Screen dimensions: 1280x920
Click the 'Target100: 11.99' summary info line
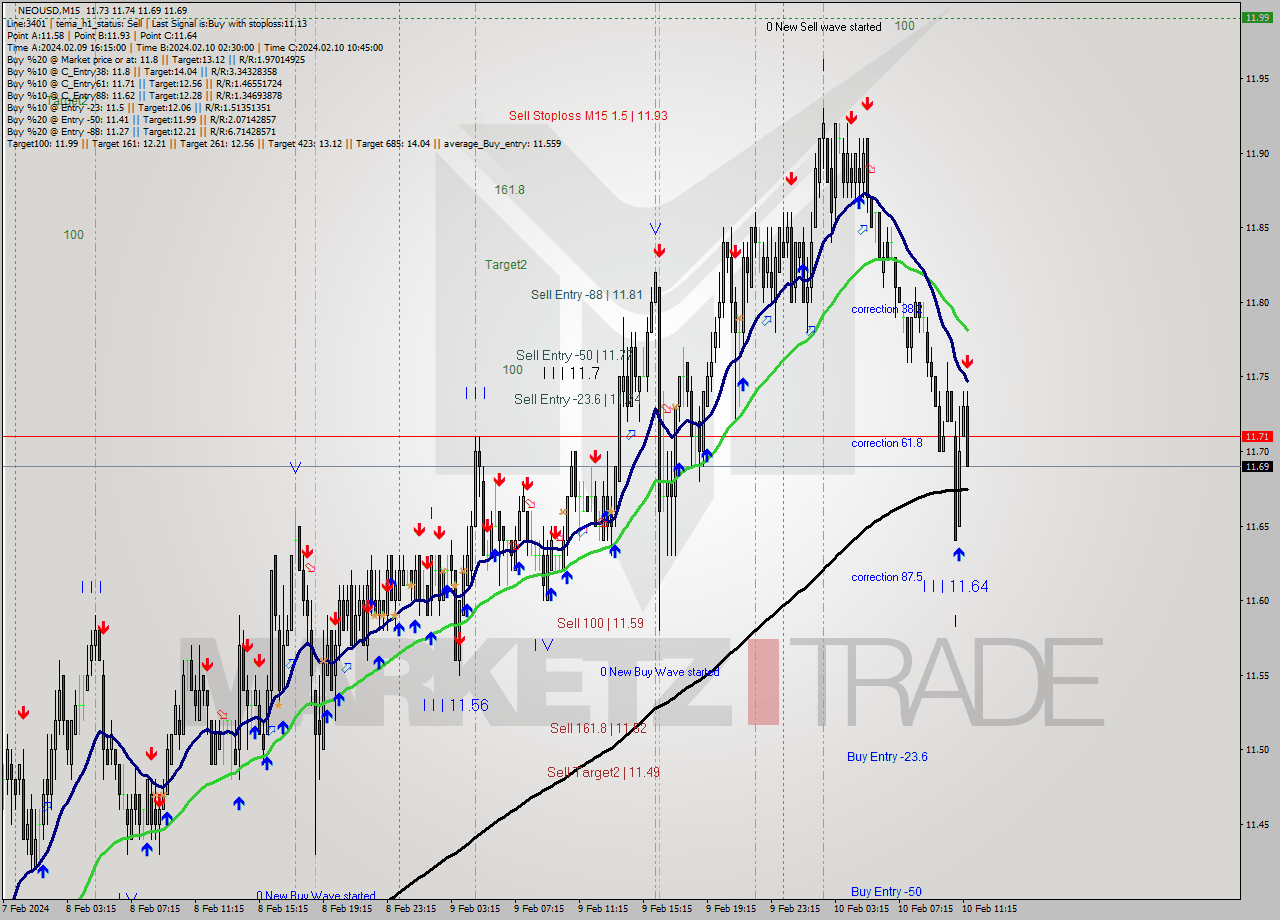coord(284,143)
